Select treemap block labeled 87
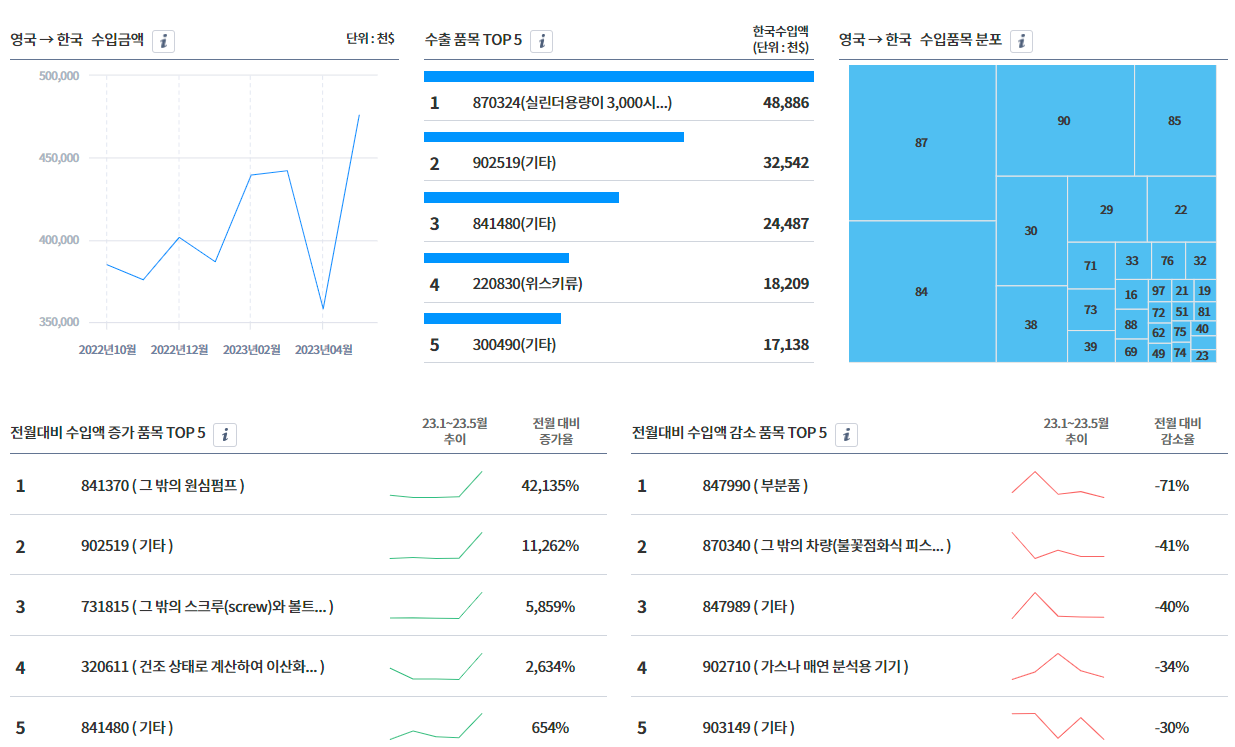Image resolution: width=1235 pixels, height=747 pixels. [922, 143]
